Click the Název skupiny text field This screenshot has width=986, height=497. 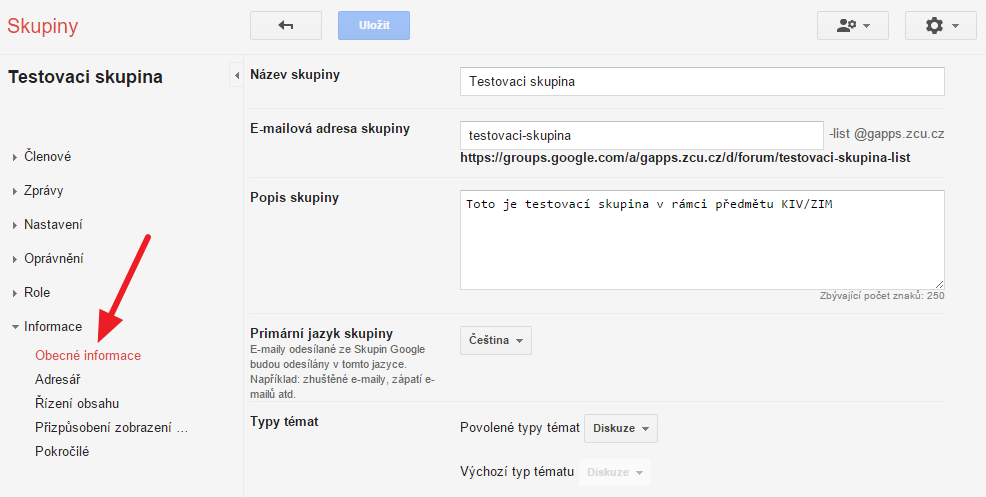point(702,82)
